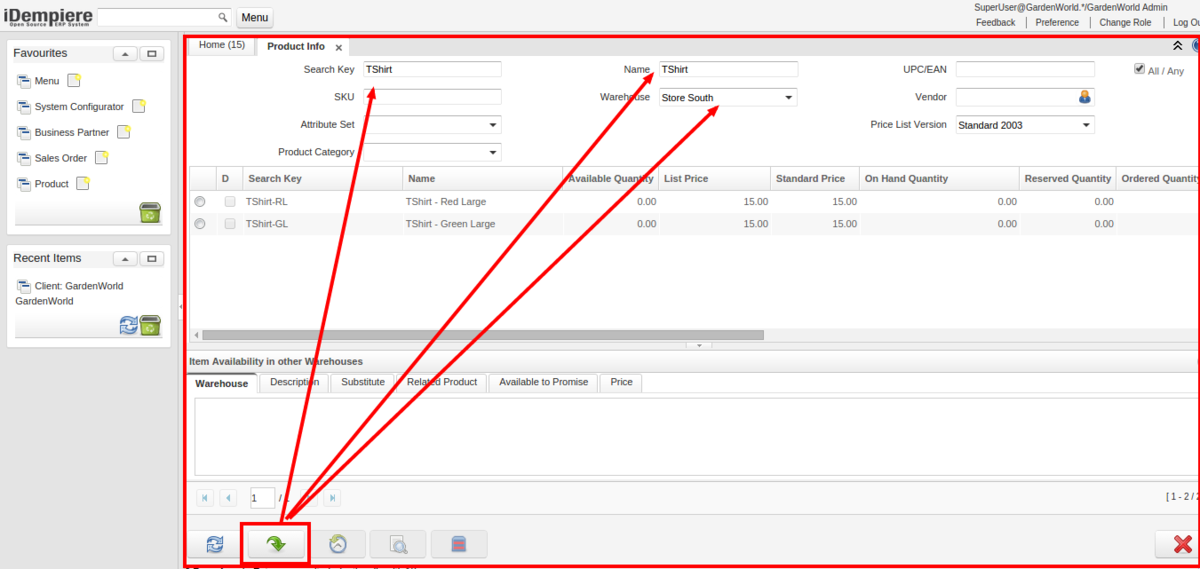
Task: Click the Favourites trash bin icon
Action: tap(150, 212)
